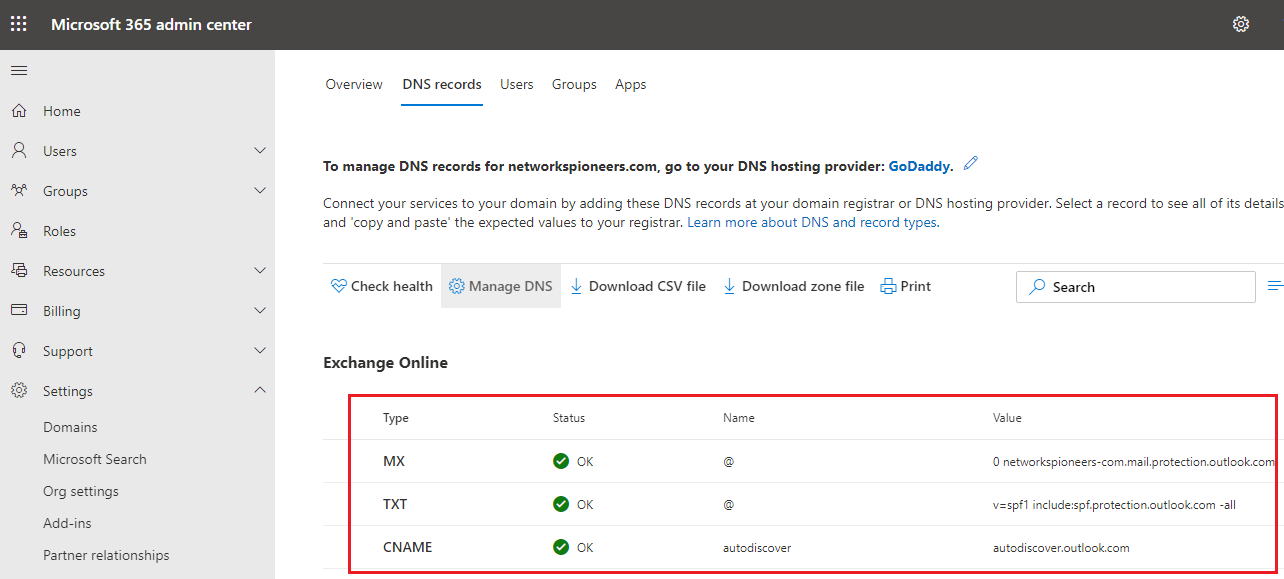This screenshot has width=1284, height=579.
Task: Open the settings gear in header
Action: [1241, 24]
